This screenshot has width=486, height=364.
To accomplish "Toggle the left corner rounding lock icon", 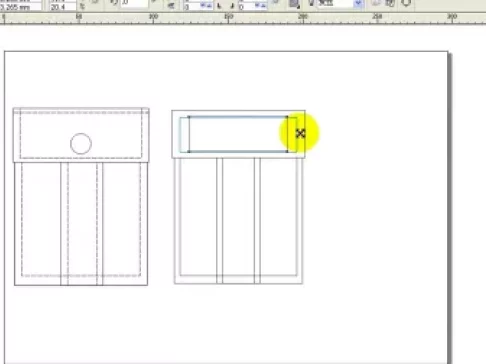I will tap(219, 6).
